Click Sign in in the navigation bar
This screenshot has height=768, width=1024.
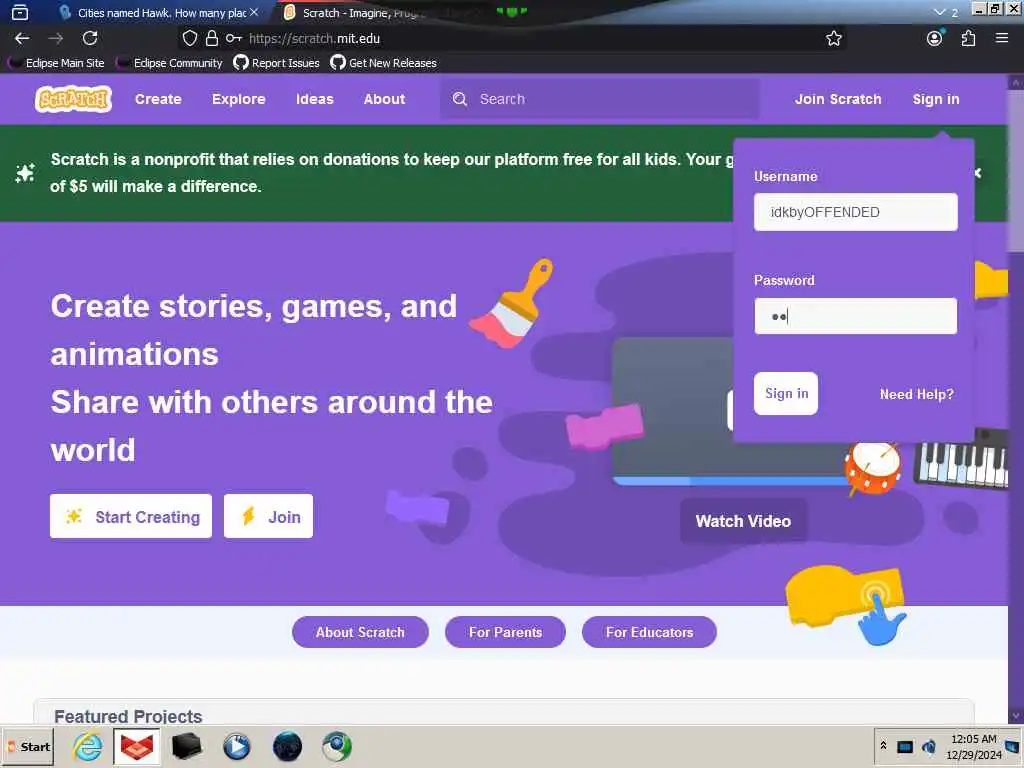(936, 99)
